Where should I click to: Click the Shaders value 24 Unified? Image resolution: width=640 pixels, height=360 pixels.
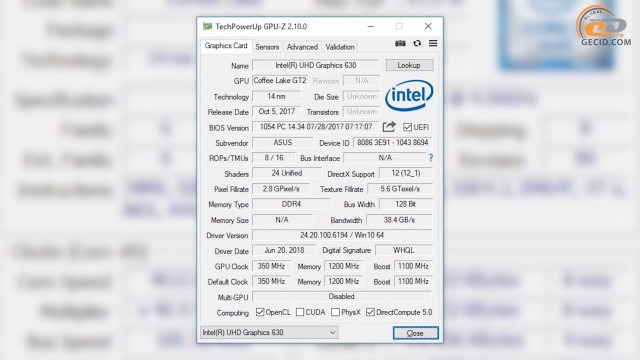click(287, 173)
